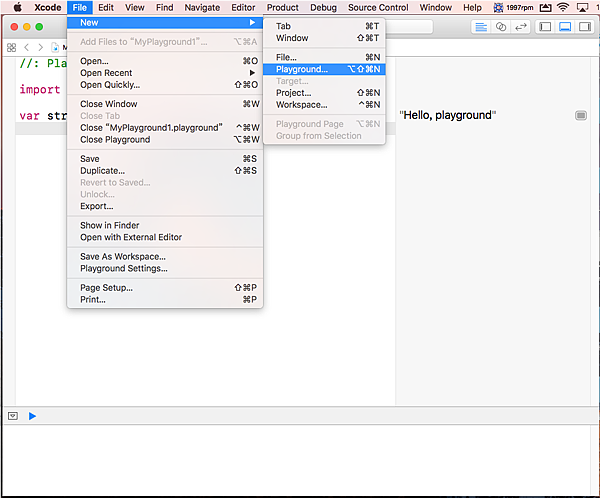Choose New Tab from submenu
This screenshot has width=600, height=498.
click(324, 26)
